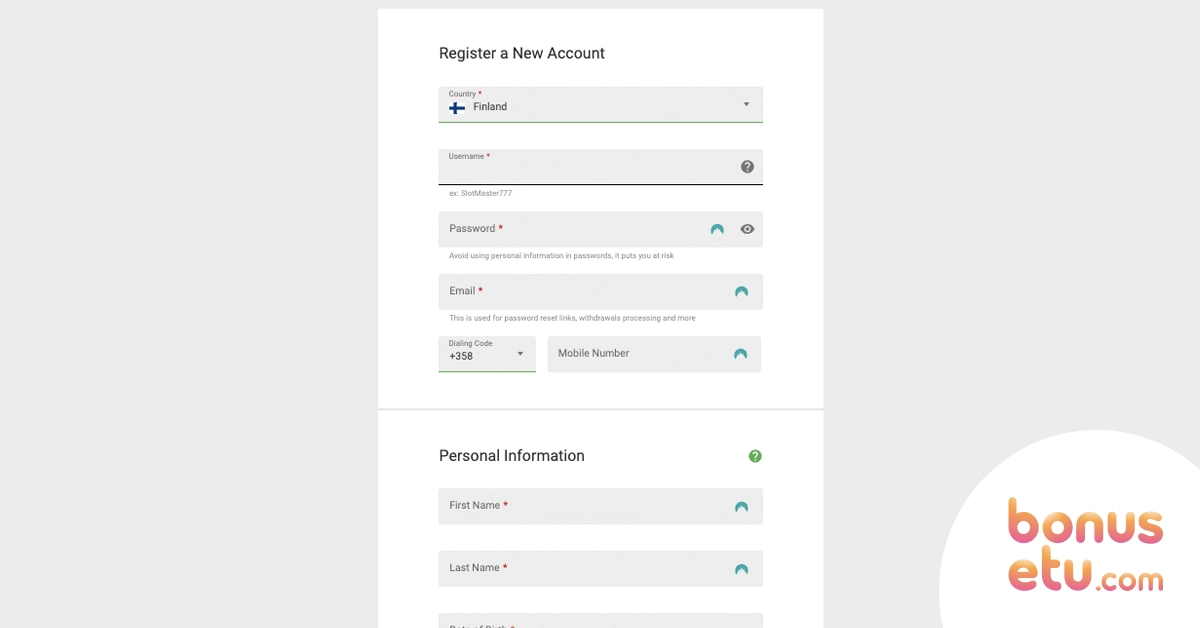Expand the Country dropdown arrow
Screen dimensions: 1200x628
[746, 104]
